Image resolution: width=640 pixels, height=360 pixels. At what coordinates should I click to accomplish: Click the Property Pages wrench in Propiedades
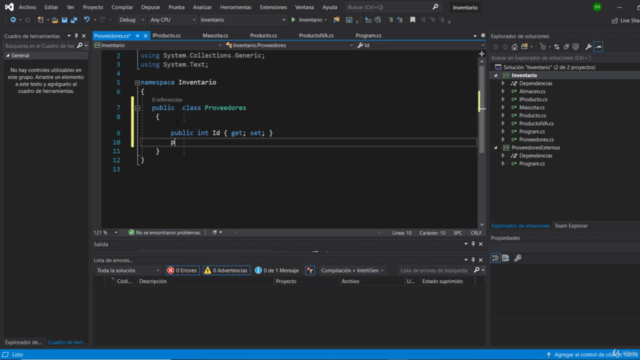pyautogui.click(x=518, y=258)
